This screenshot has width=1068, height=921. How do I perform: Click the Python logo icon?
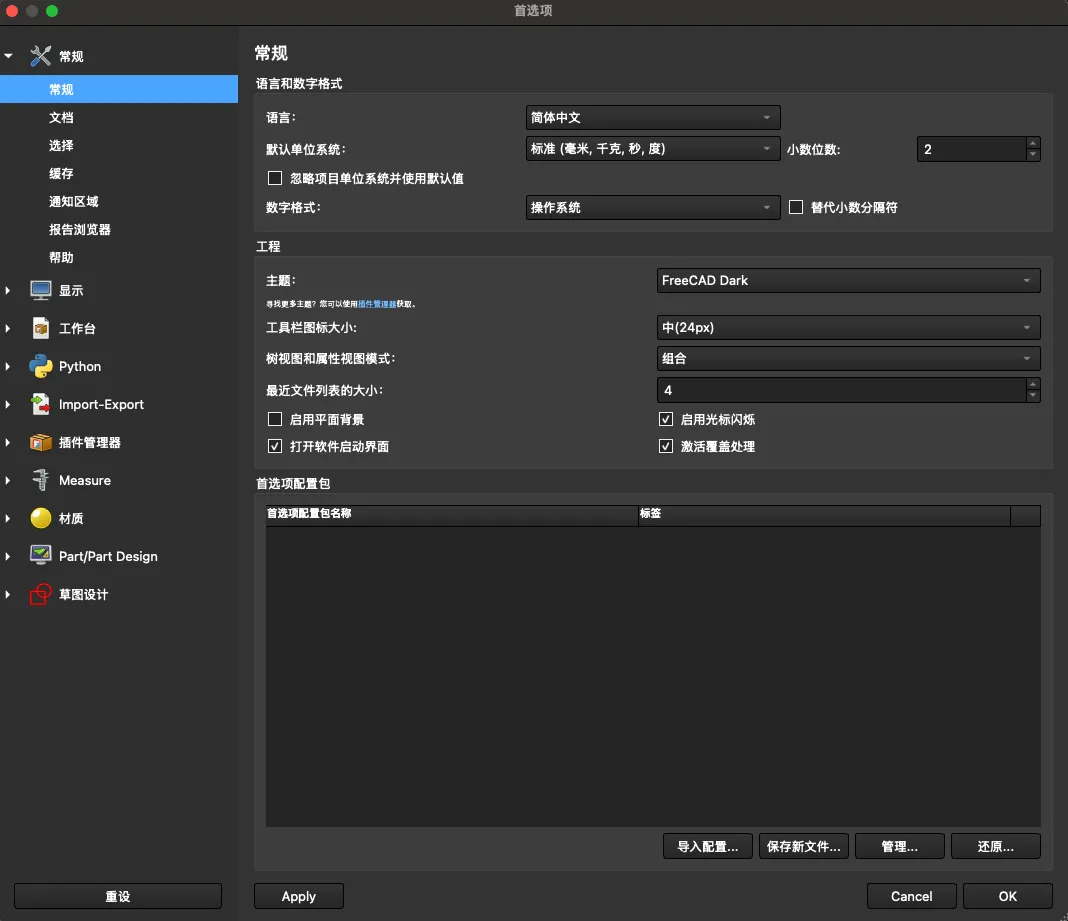coord(41,366)
